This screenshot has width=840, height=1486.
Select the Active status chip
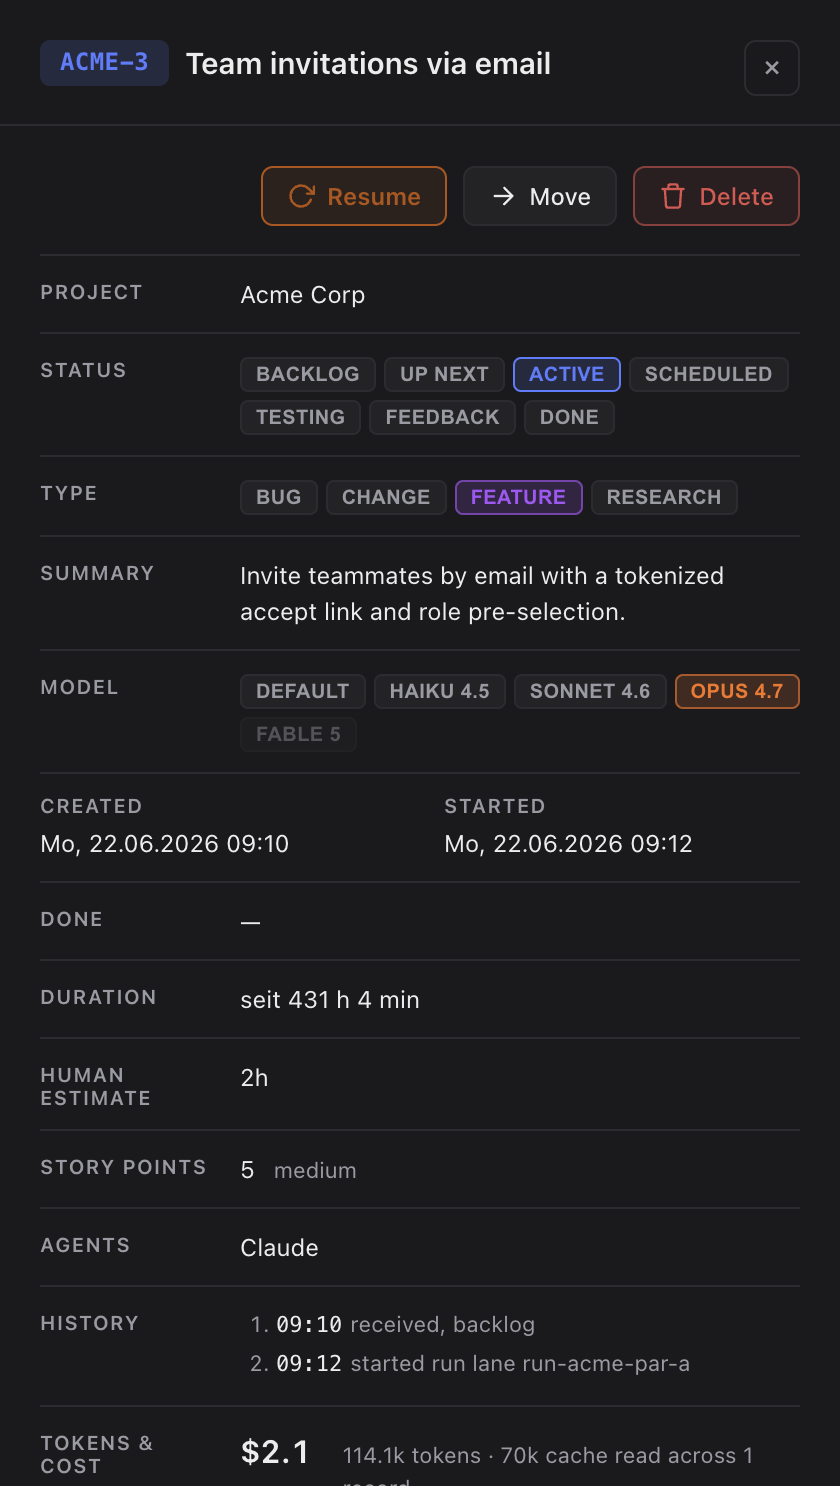click(x=567, y=374)
